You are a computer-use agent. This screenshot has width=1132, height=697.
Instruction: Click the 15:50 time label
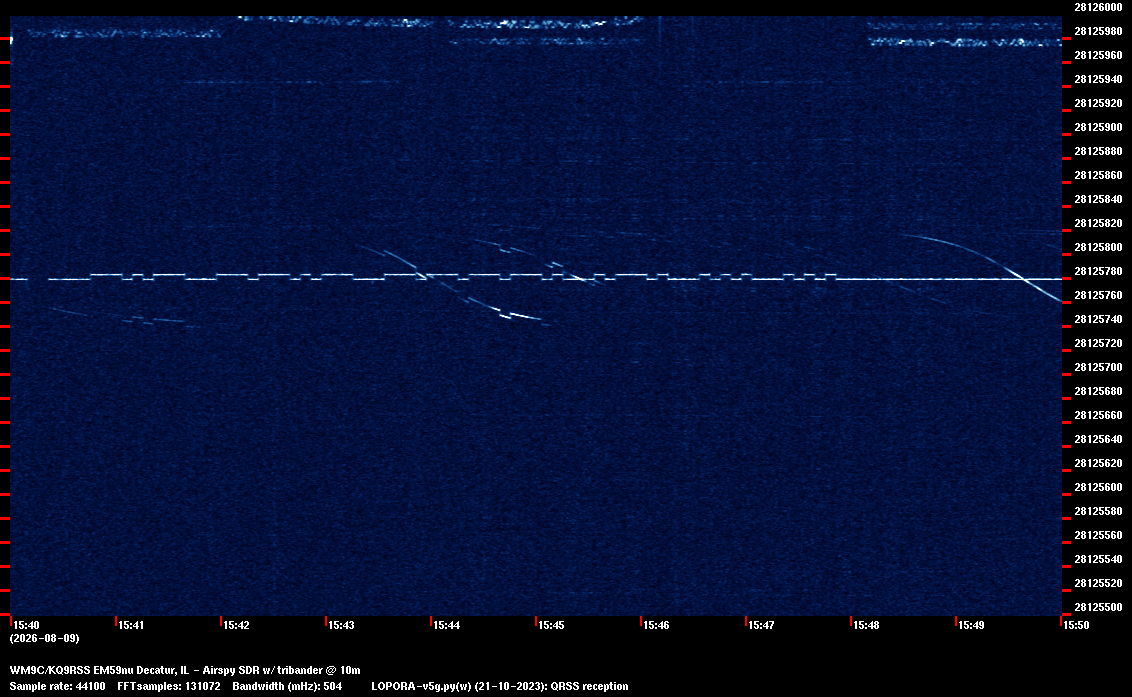(1076, 625)
